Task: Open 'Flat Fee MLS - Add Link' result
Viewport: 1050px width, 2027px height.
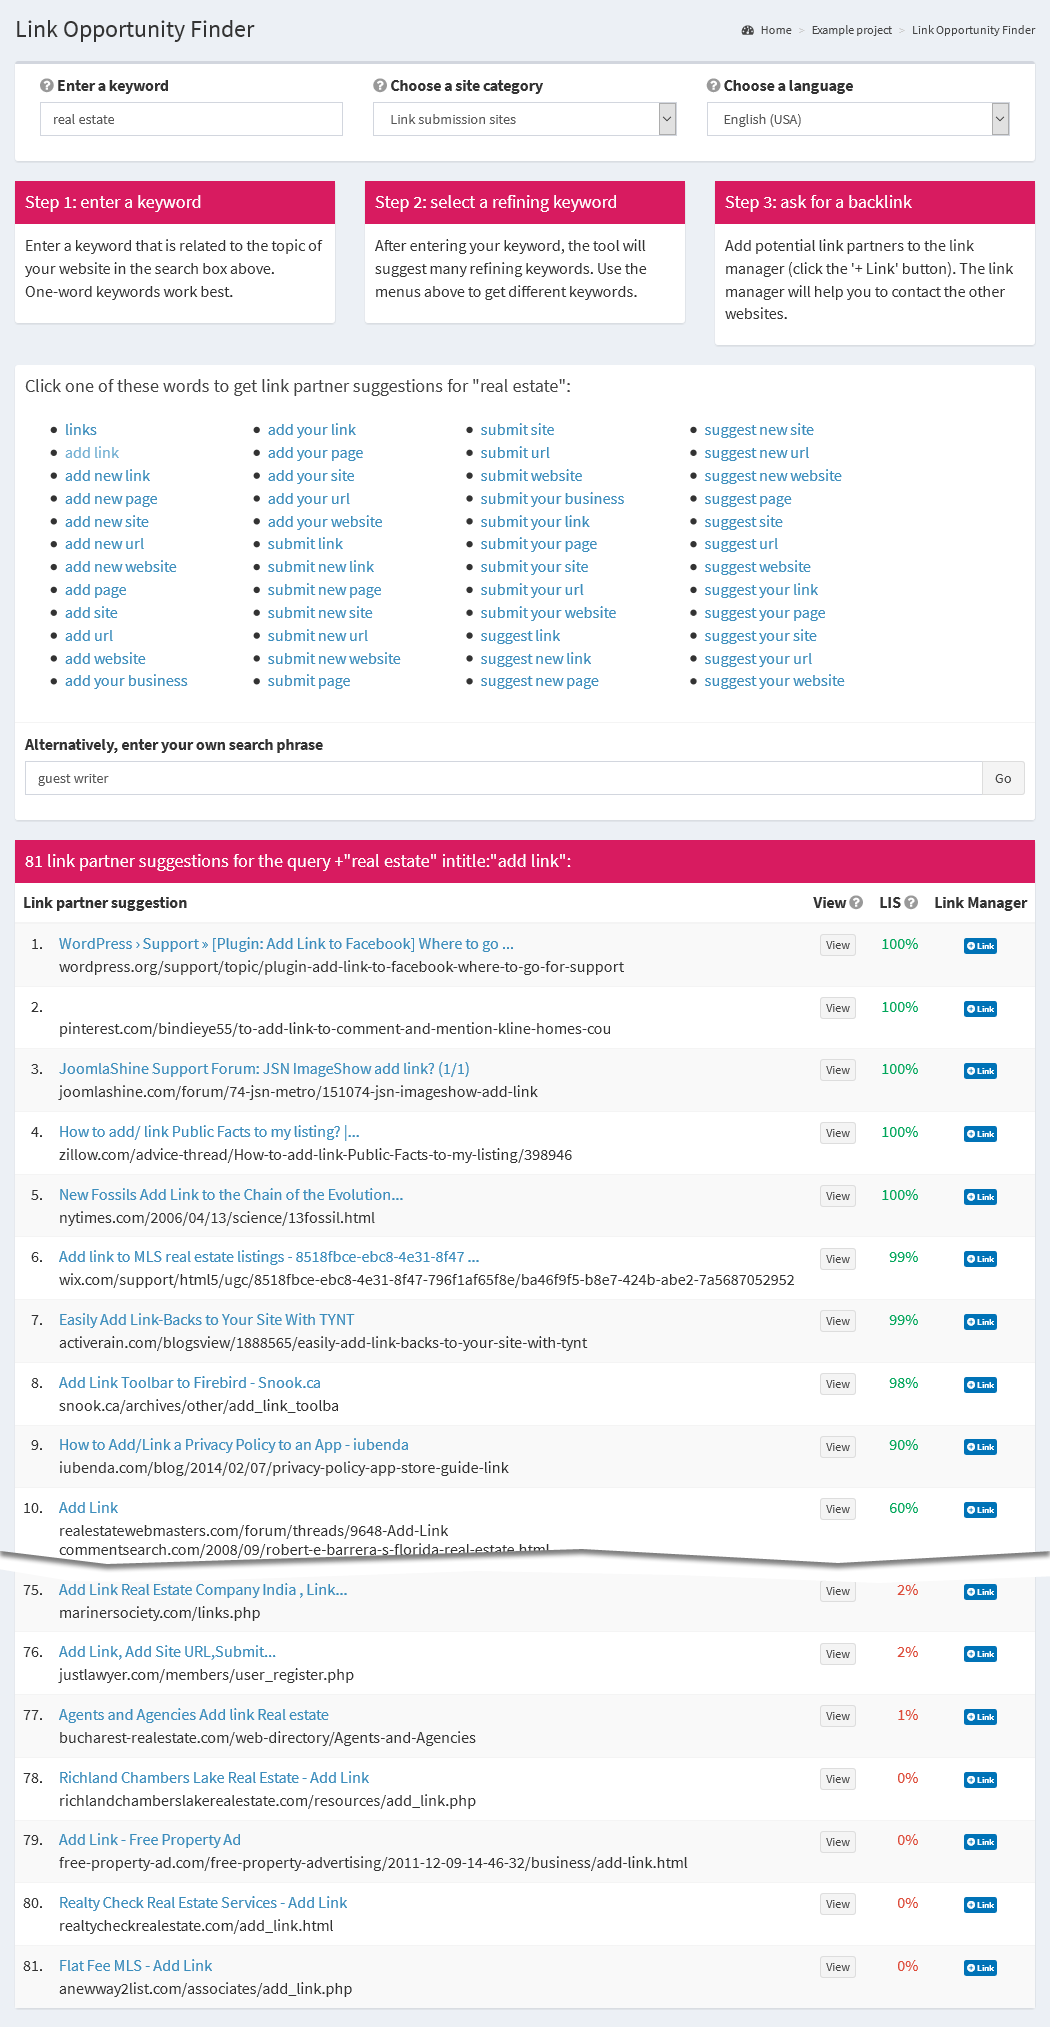Action: point(135,1966)
